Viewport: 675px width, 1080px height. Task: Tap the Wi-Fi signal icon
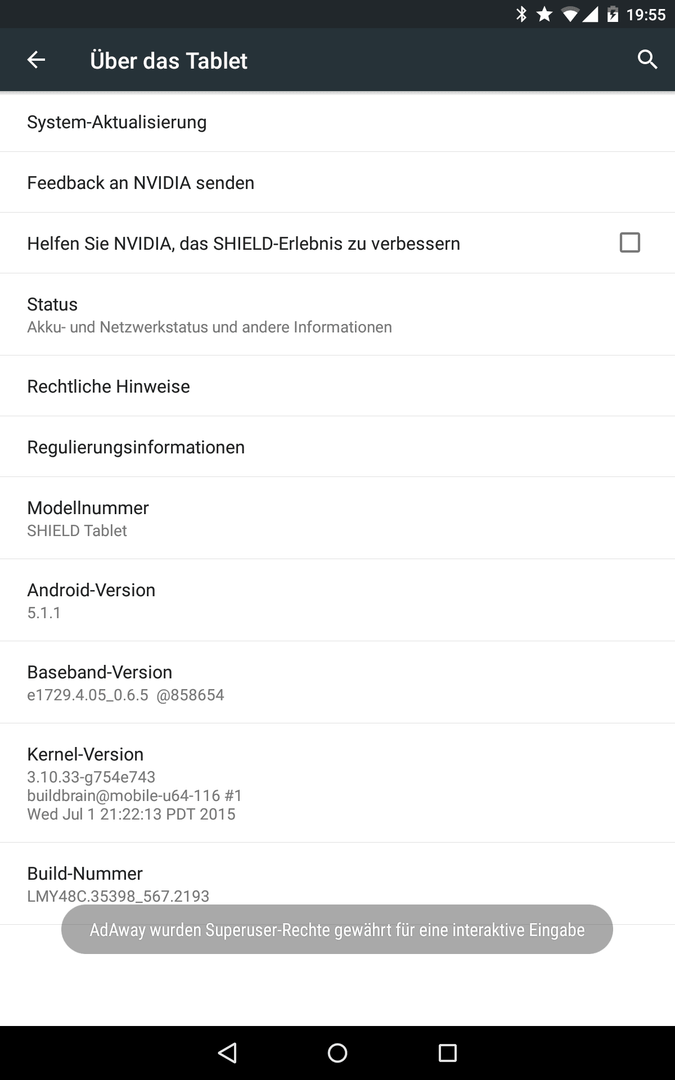coord(570,14)
